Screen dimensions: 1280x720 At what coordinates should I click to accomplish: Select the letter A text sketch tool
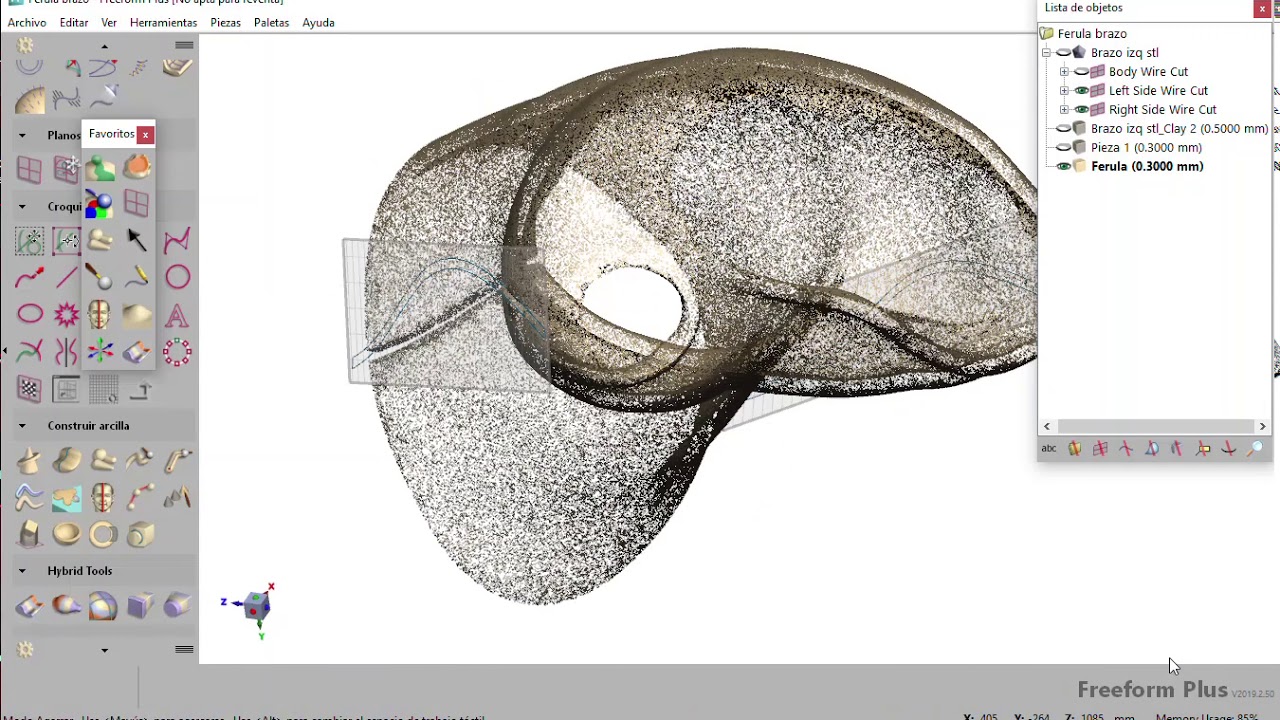click(x=176, y=315)
